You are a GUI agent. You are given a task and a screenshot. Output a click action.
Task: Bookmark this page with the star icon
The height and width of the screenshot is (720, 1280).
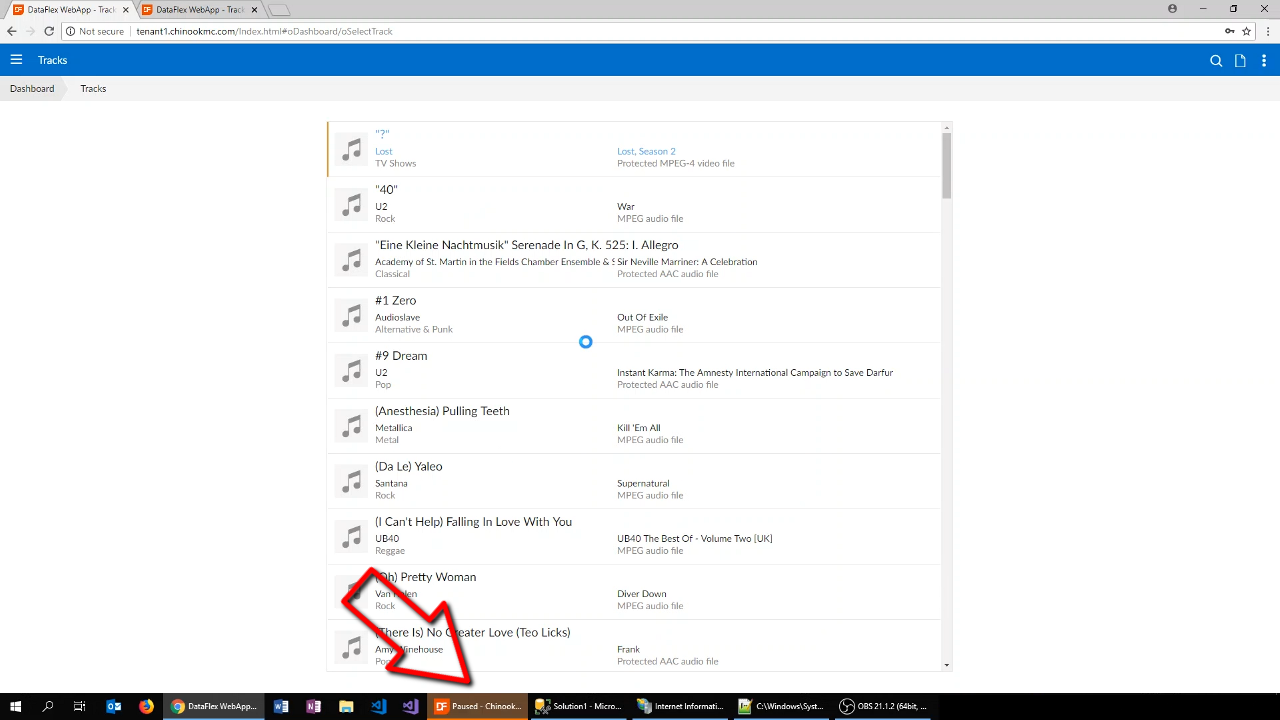1246,31
